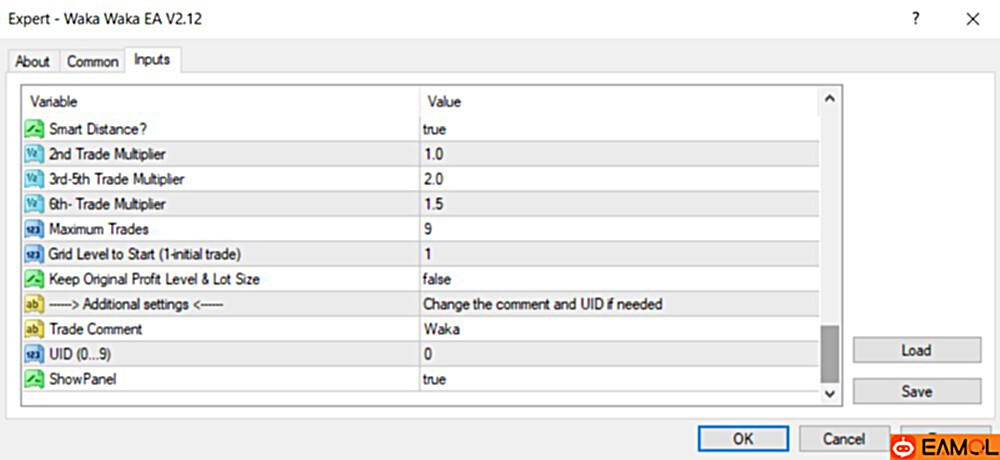Image resolution: width=1000 pixels, height=460 pixels.
Task: Select Grid Level to Start value 1
Action: pos(427,254)
